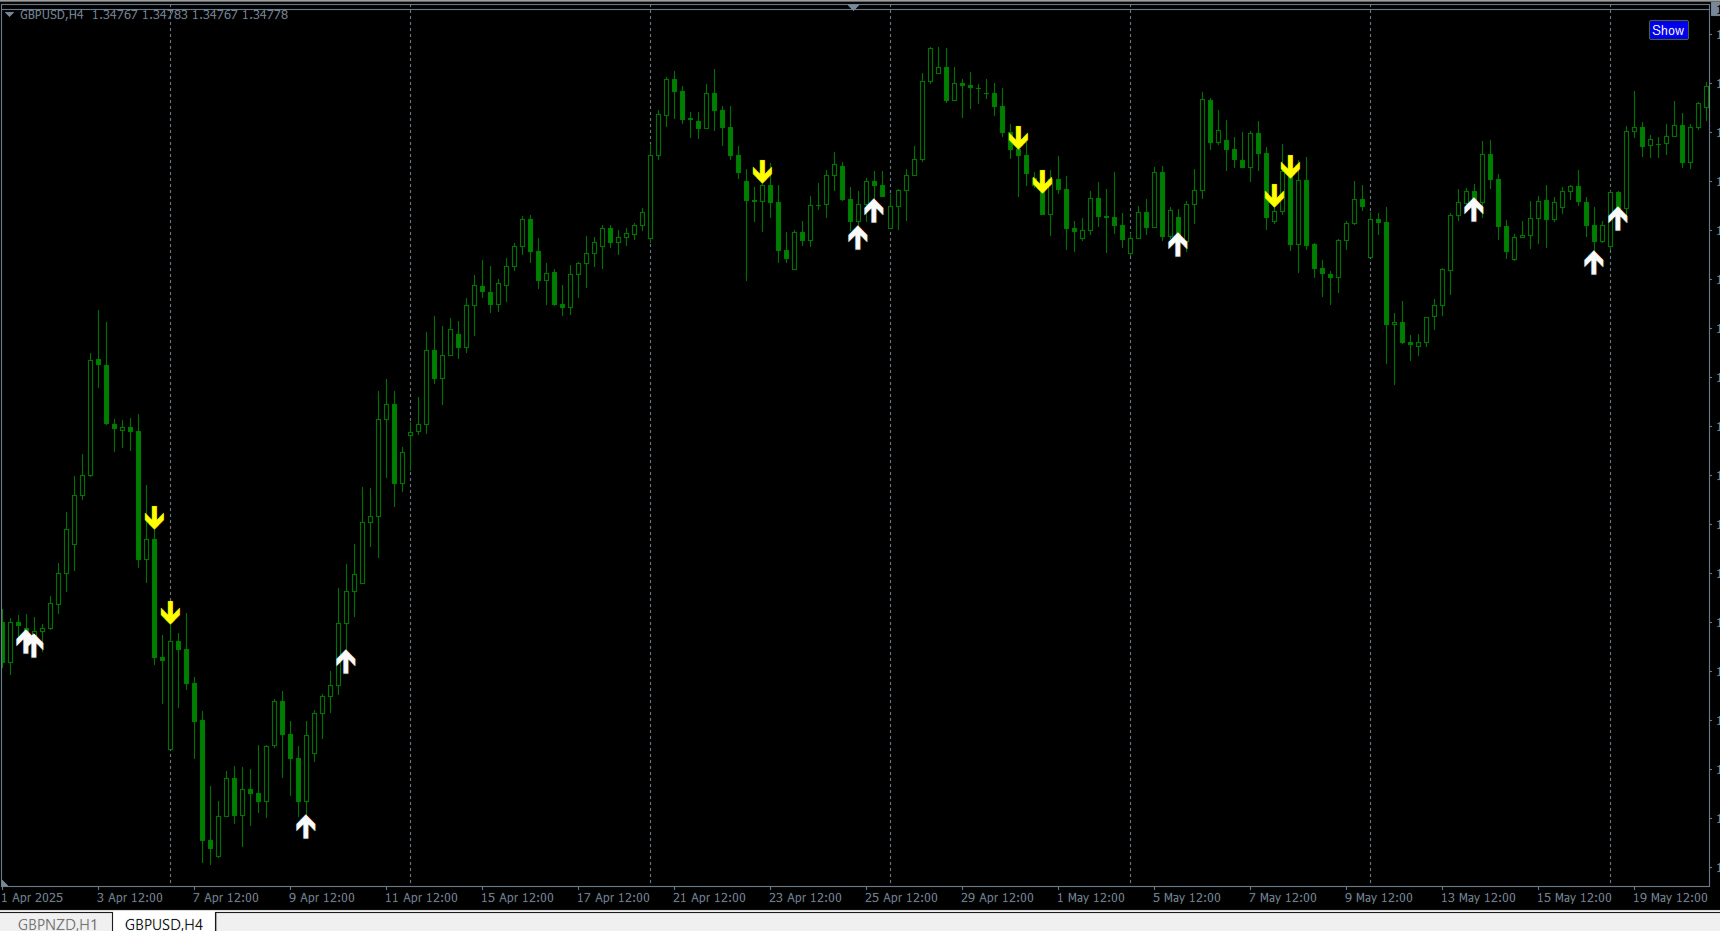
Task: Click the '19 May 12:00' time label
Action: (1670, 898)
